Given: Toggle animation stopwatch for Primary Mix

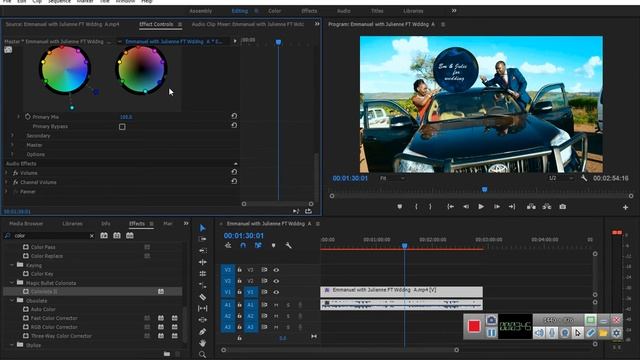Looking at the screenshot, I should point(28,117).
